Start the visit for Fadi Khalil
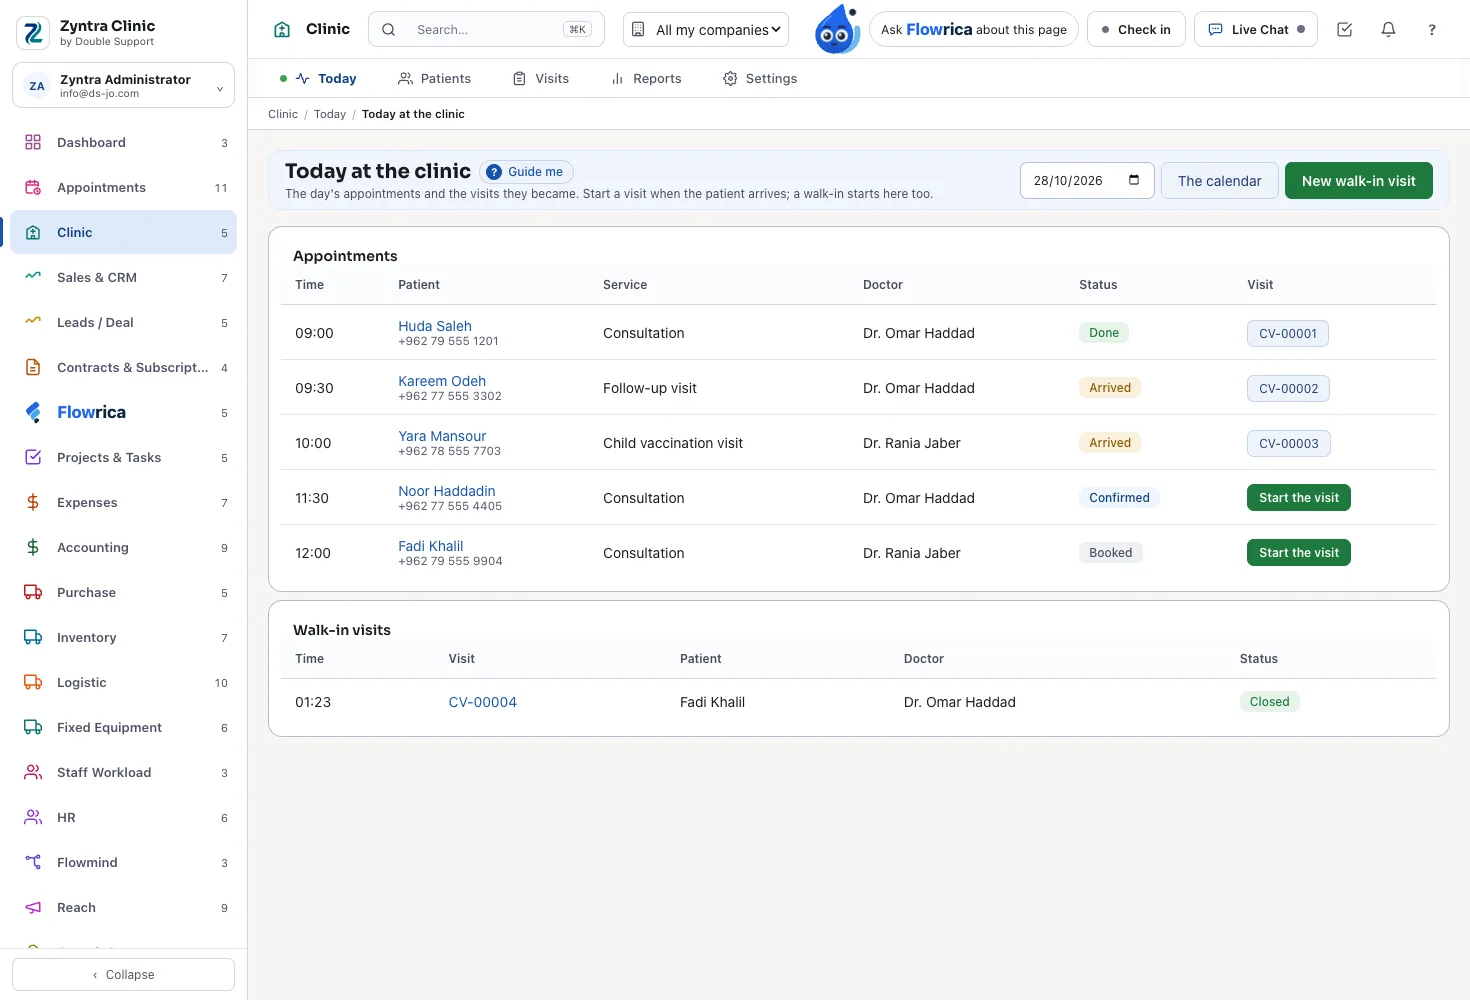 point(1299,553)
